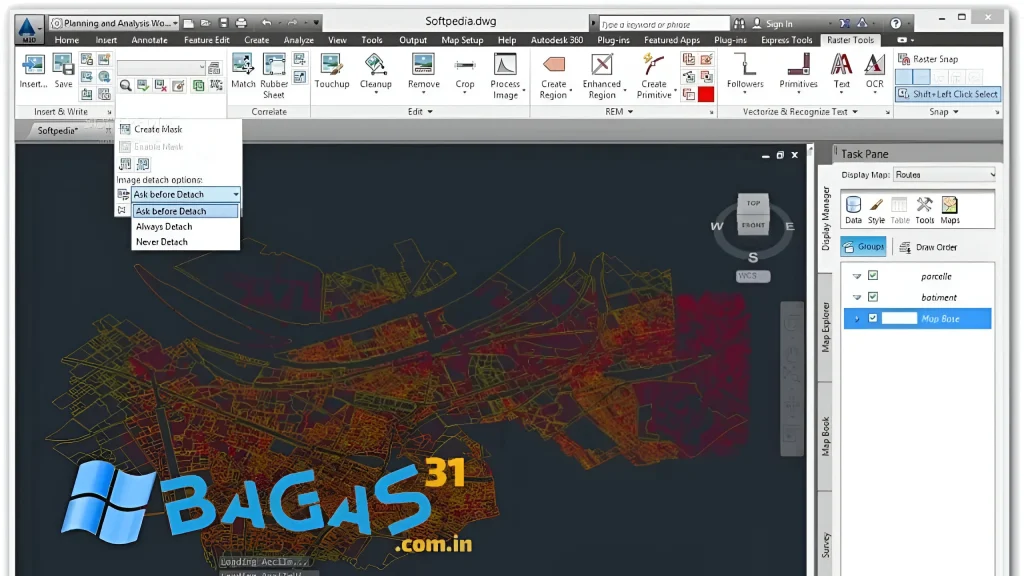
Task: Switch to the Analyze ribbon tab
Action: click(298, 40)
